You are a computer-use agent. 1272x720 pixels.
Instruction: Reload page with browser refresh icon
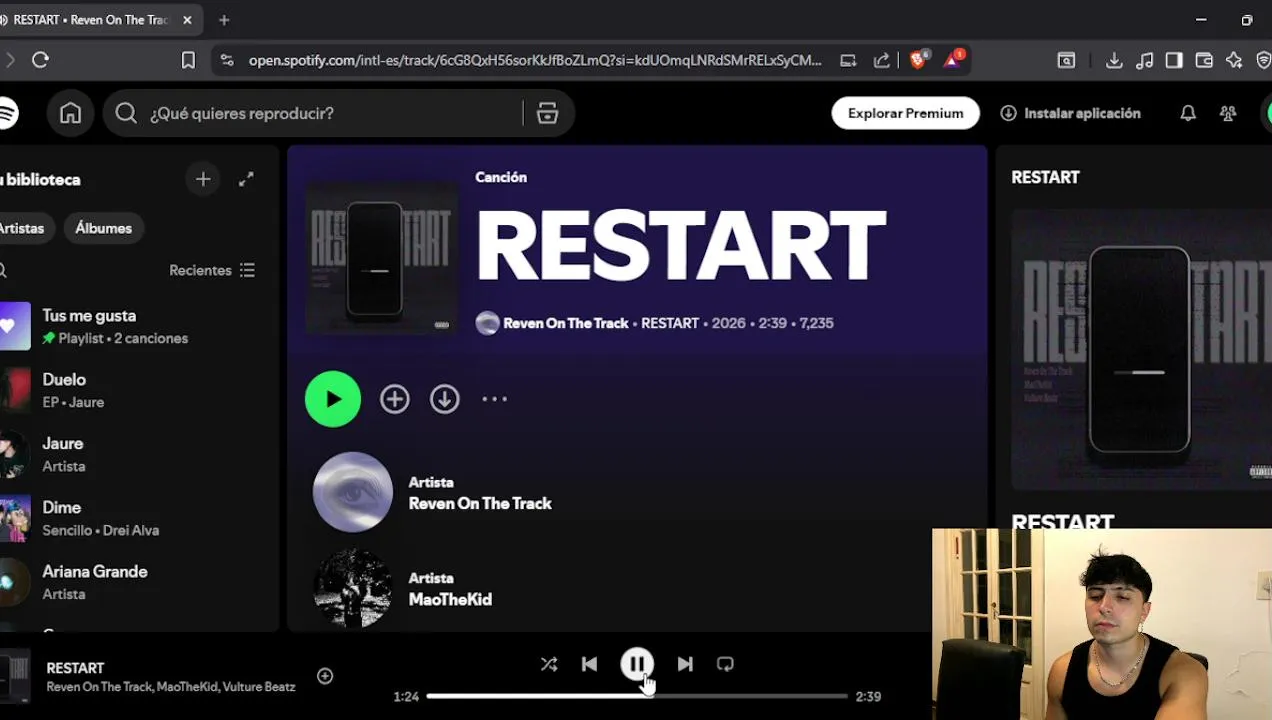pos(40,60)
